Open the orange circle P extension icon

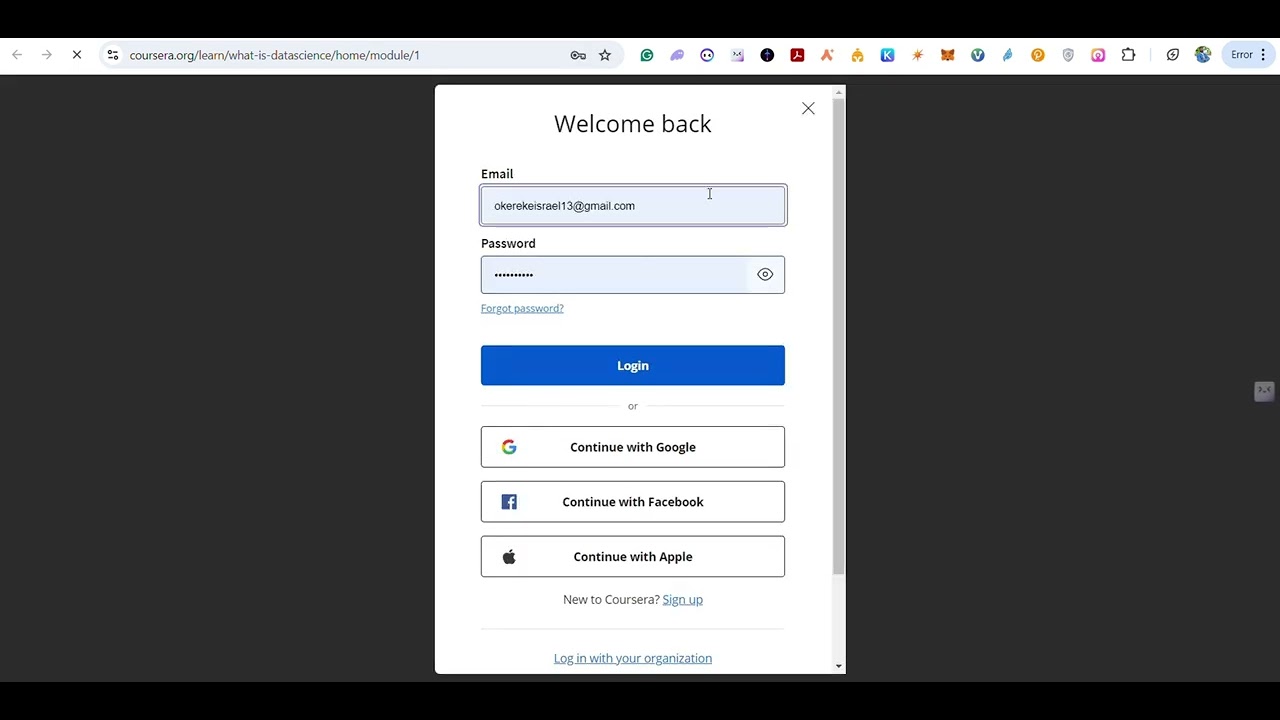(x=1038, y=55)
